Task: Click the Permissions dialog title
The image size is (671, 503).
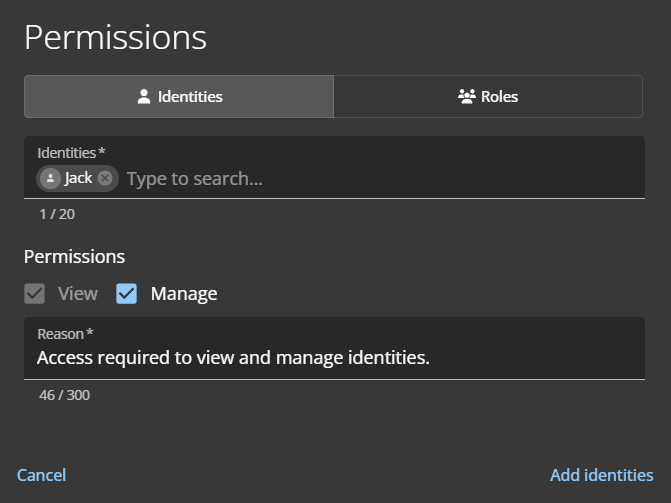Action: coord(115,38)
